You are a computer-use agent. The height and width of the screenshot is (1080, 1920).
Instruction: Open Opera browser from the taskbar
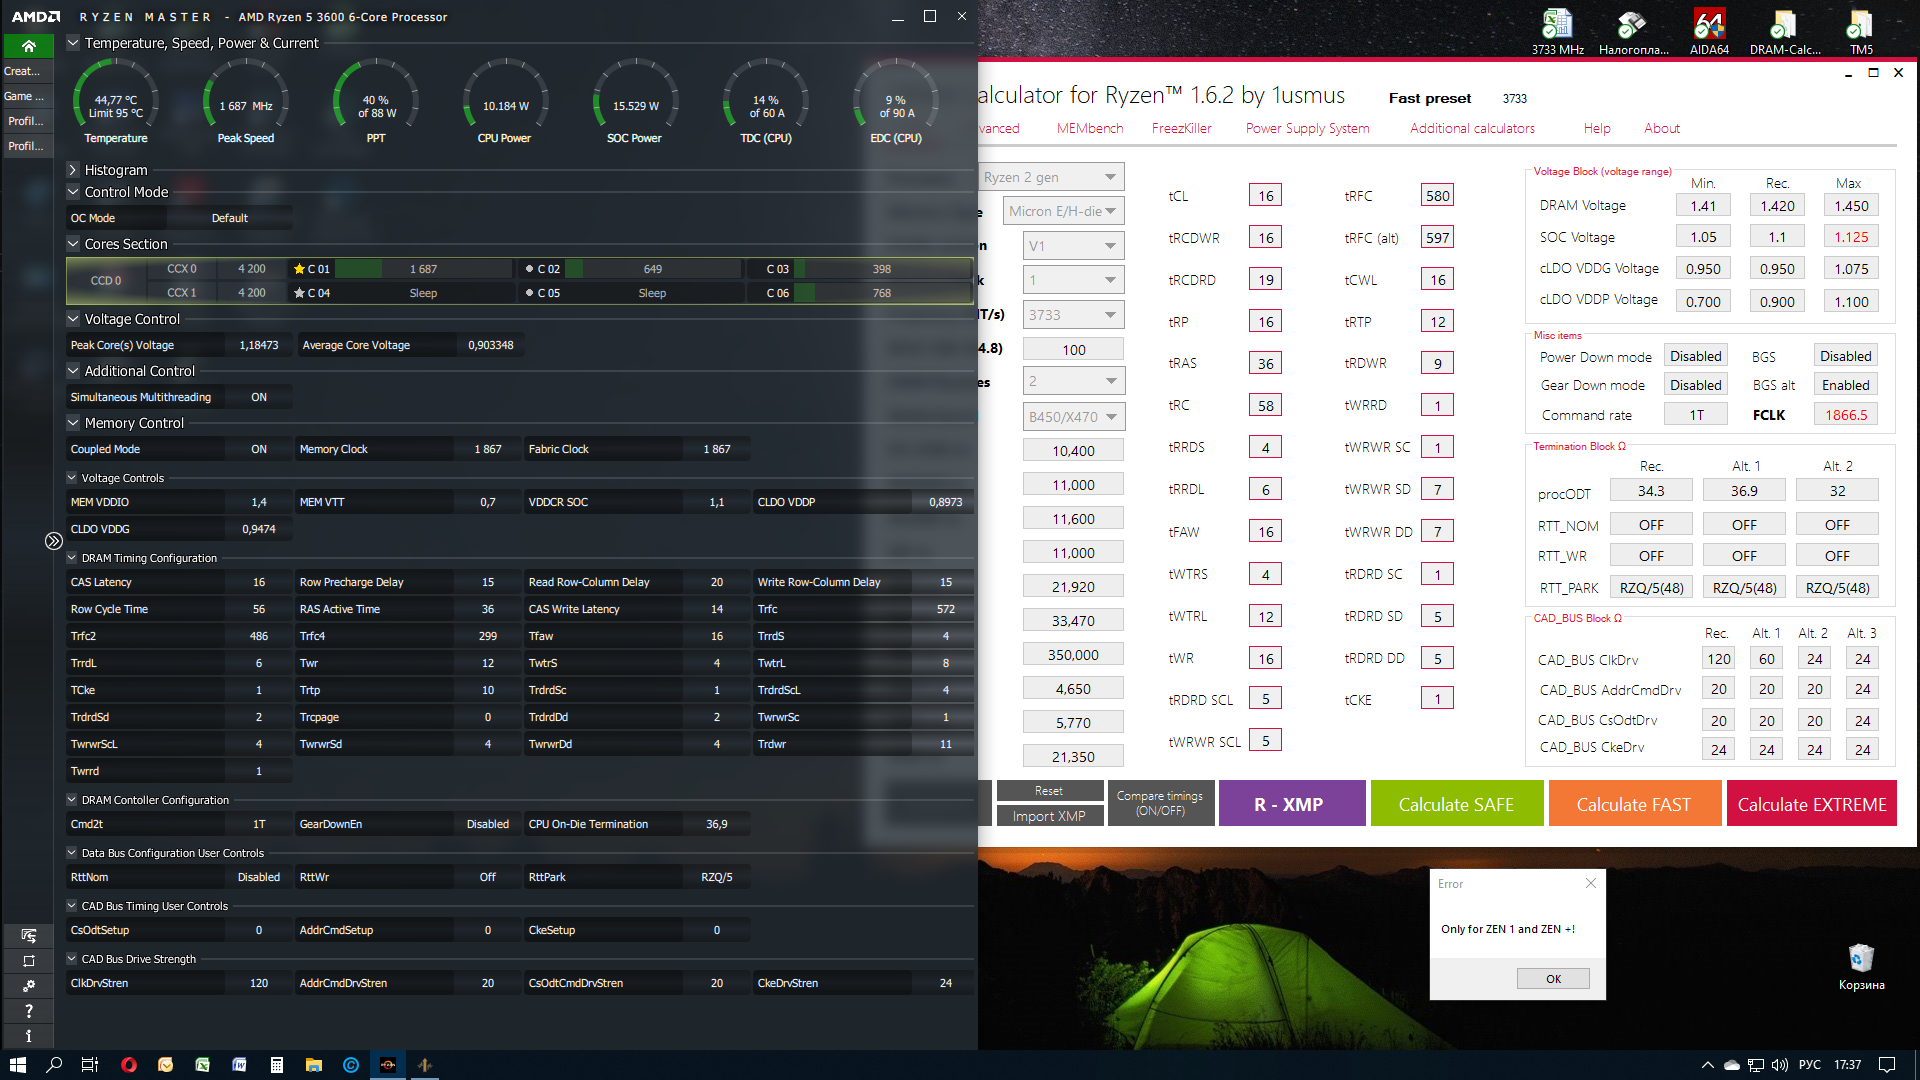[128, 1065]
